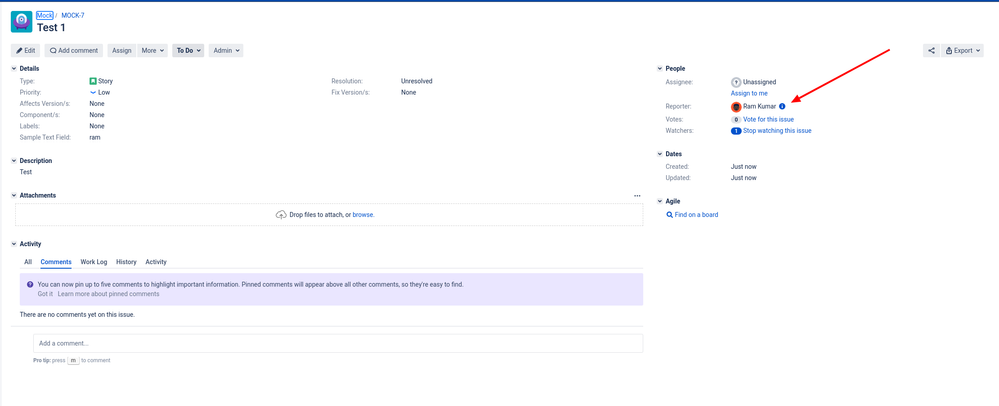
Task: Open the MOCK-7 issue key link
Action: 73,15
